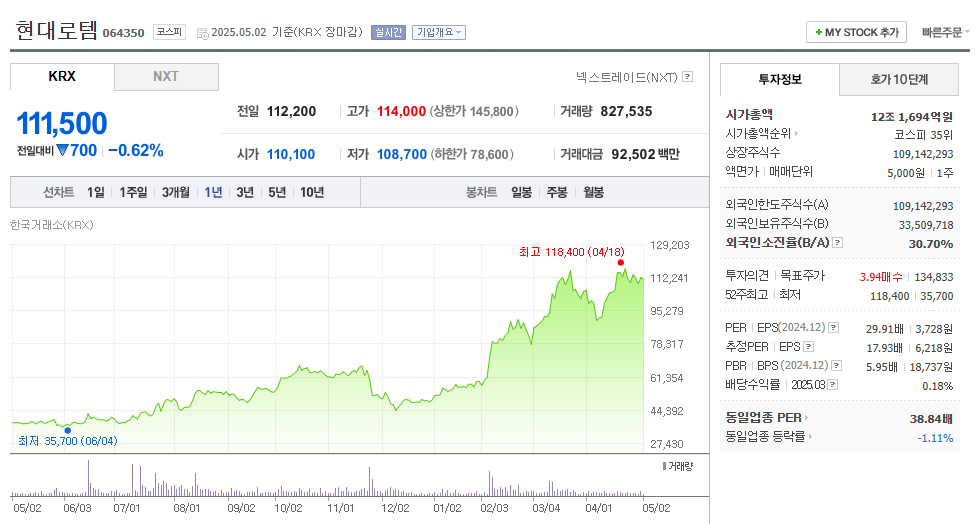This screenshot has width=979, height=524.
Task: Click the 거래대금 value 92,502 백만
Action: pyautogui.click(x=646, y=154)
